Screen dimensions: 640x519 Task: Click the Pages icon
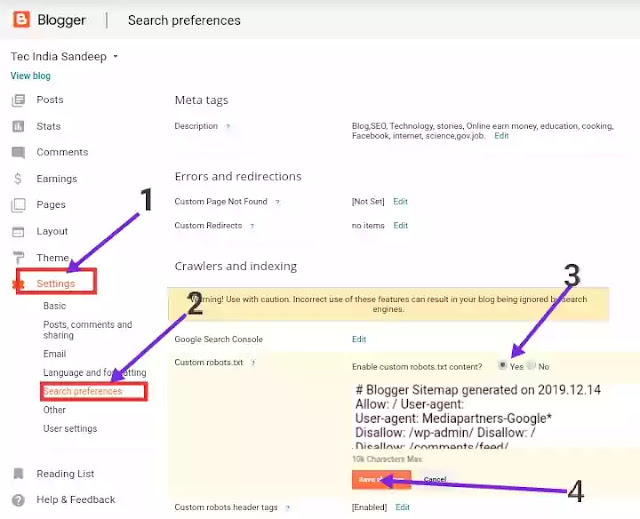coord(18,205)
